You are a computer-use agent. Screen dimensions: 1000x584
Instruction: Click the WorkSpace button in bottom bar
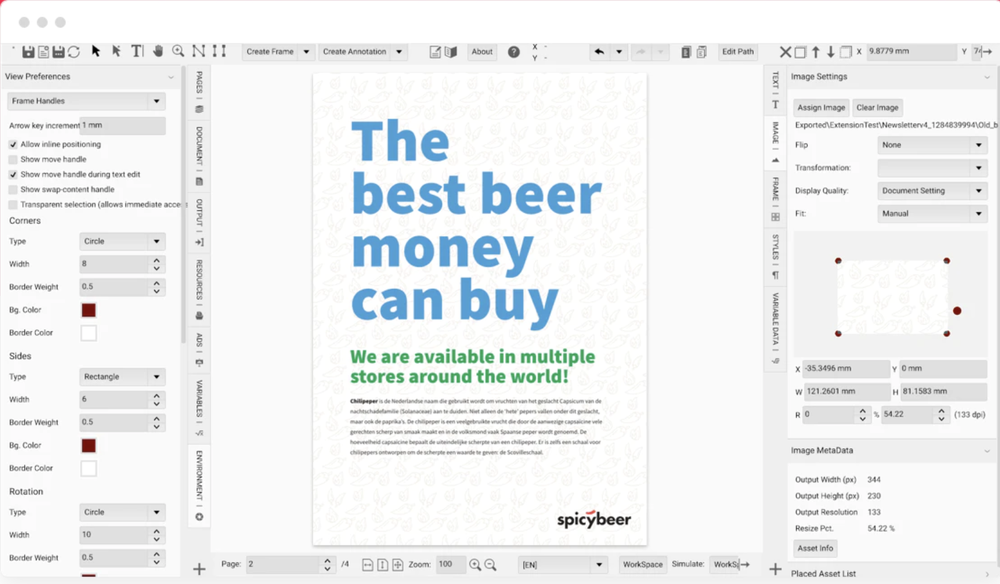[642, 564]
